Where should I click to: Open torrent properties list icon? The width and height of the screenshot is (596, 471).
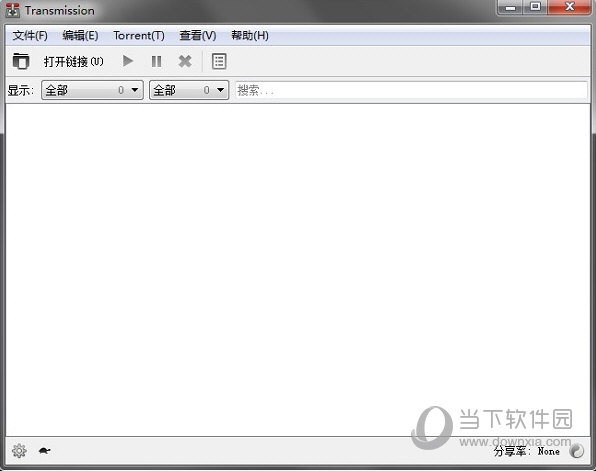click(x=219, y=61)
